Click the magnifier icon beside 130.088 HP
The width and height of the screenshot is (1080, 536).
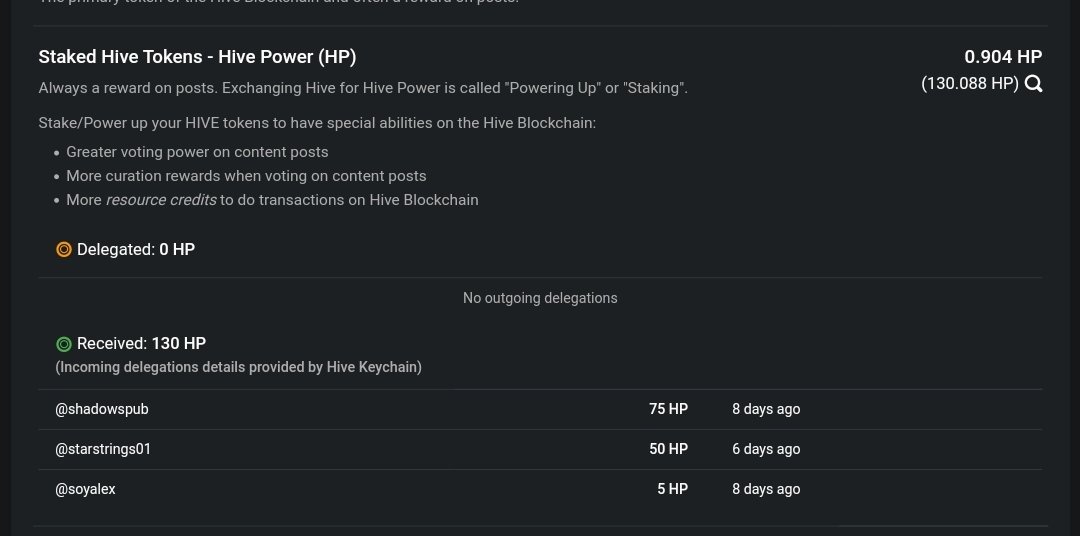tap(1033, 84)
